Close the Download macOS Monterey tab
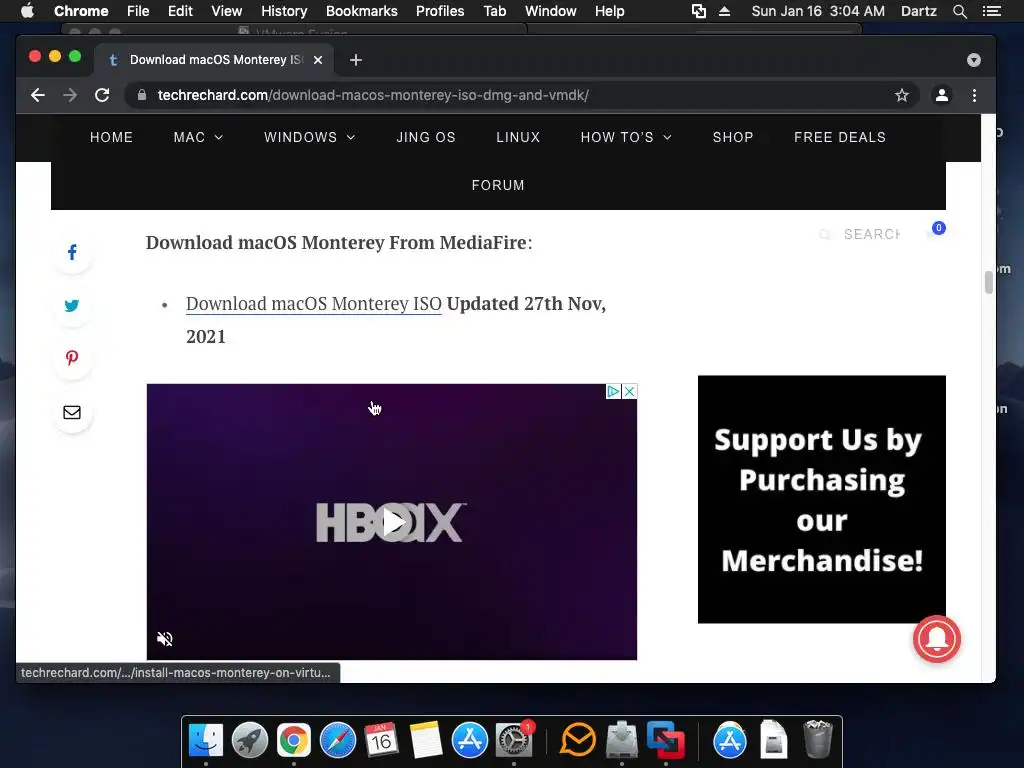Image resolution: width=1024 pixels, height=768 pixels. pyautogui.click(x=318, y=60)
